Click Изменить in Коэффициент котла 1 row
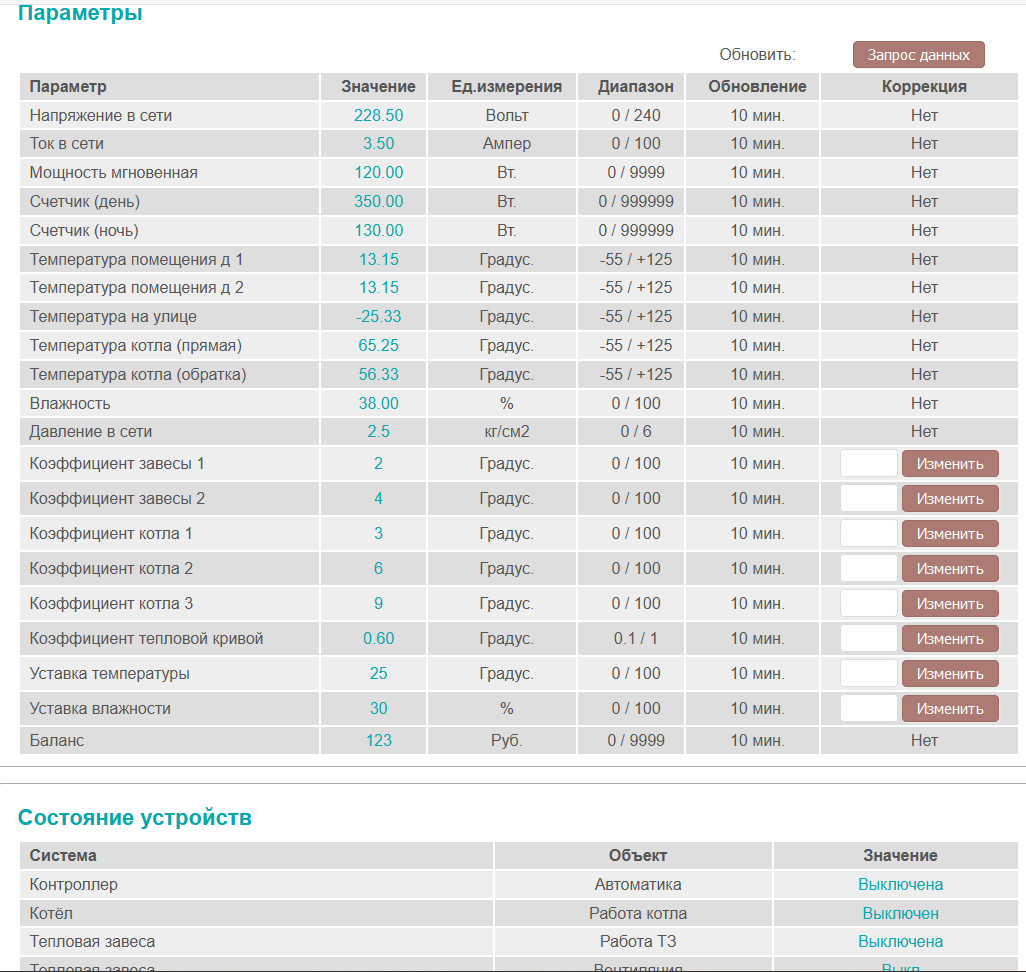 (x=950, y=534)
